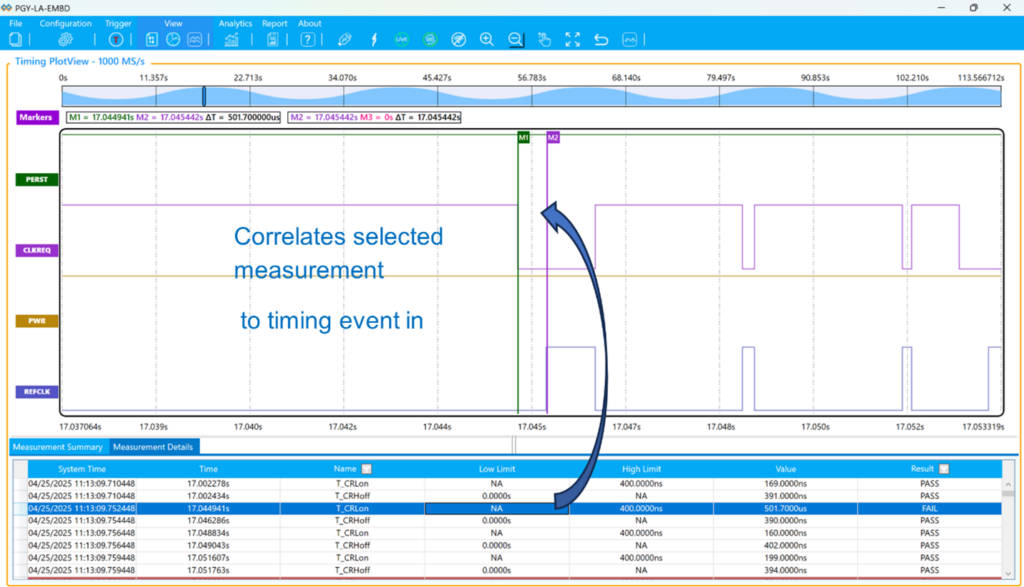
Task: Switch to Measurement Summary tab
Action: pos(58,447)
